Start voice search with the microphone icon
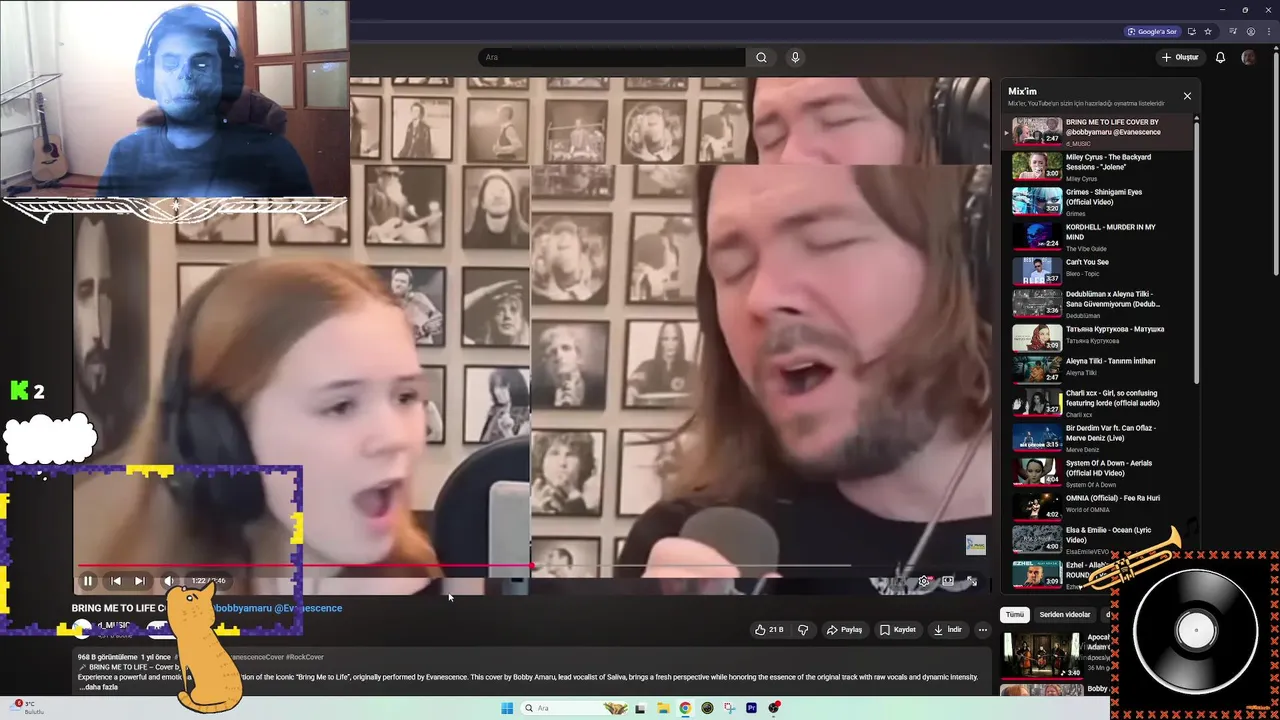The image size is (1280, 720). 795,57
